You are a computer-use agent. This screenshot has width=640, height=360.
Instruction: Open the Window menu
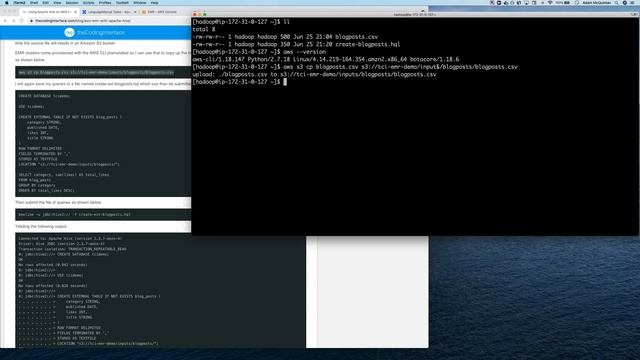pyautogui.click(x=140, y=2)
